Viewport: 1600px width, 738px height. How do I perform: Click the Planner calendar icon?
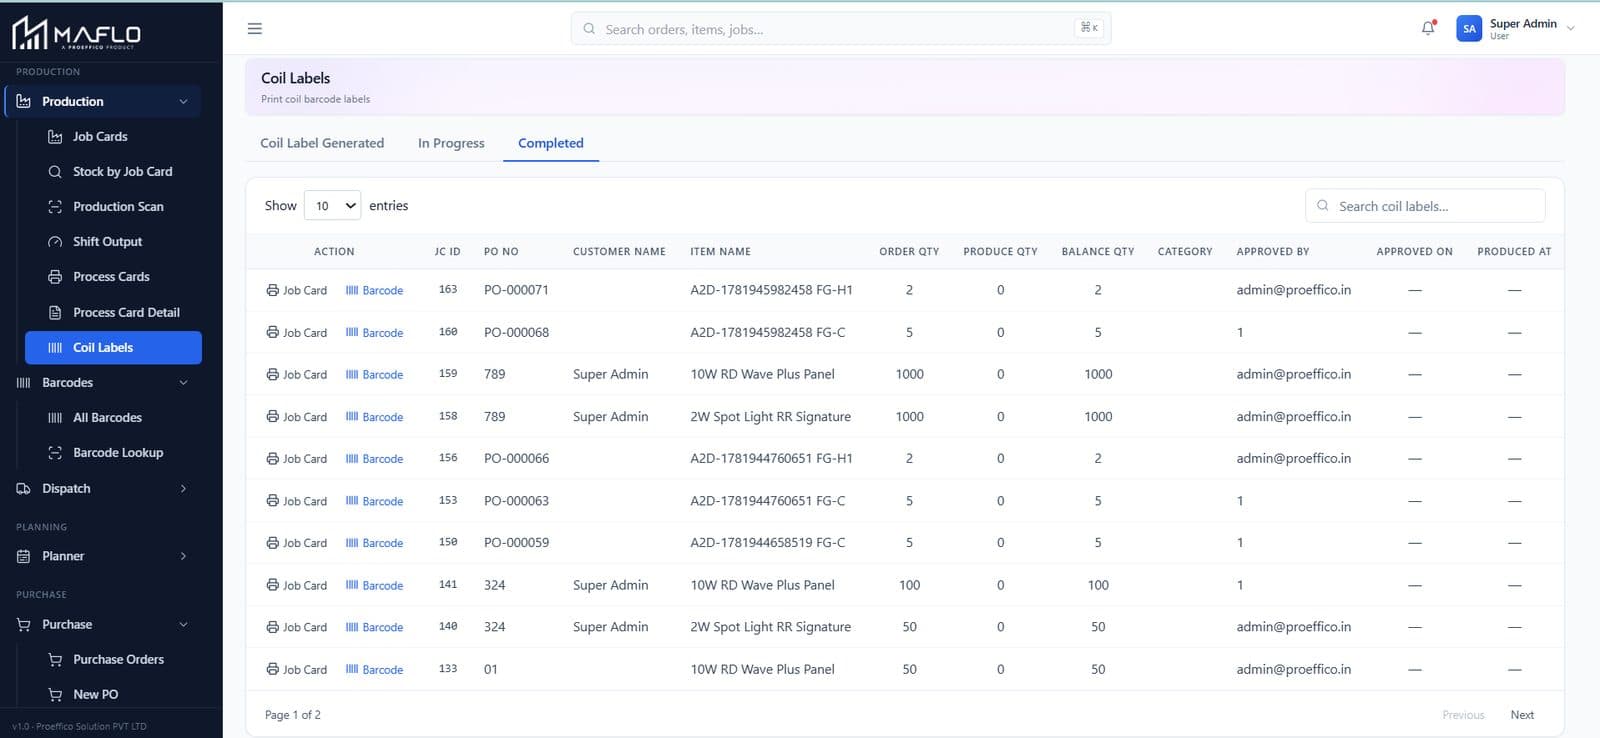(24, 556)
